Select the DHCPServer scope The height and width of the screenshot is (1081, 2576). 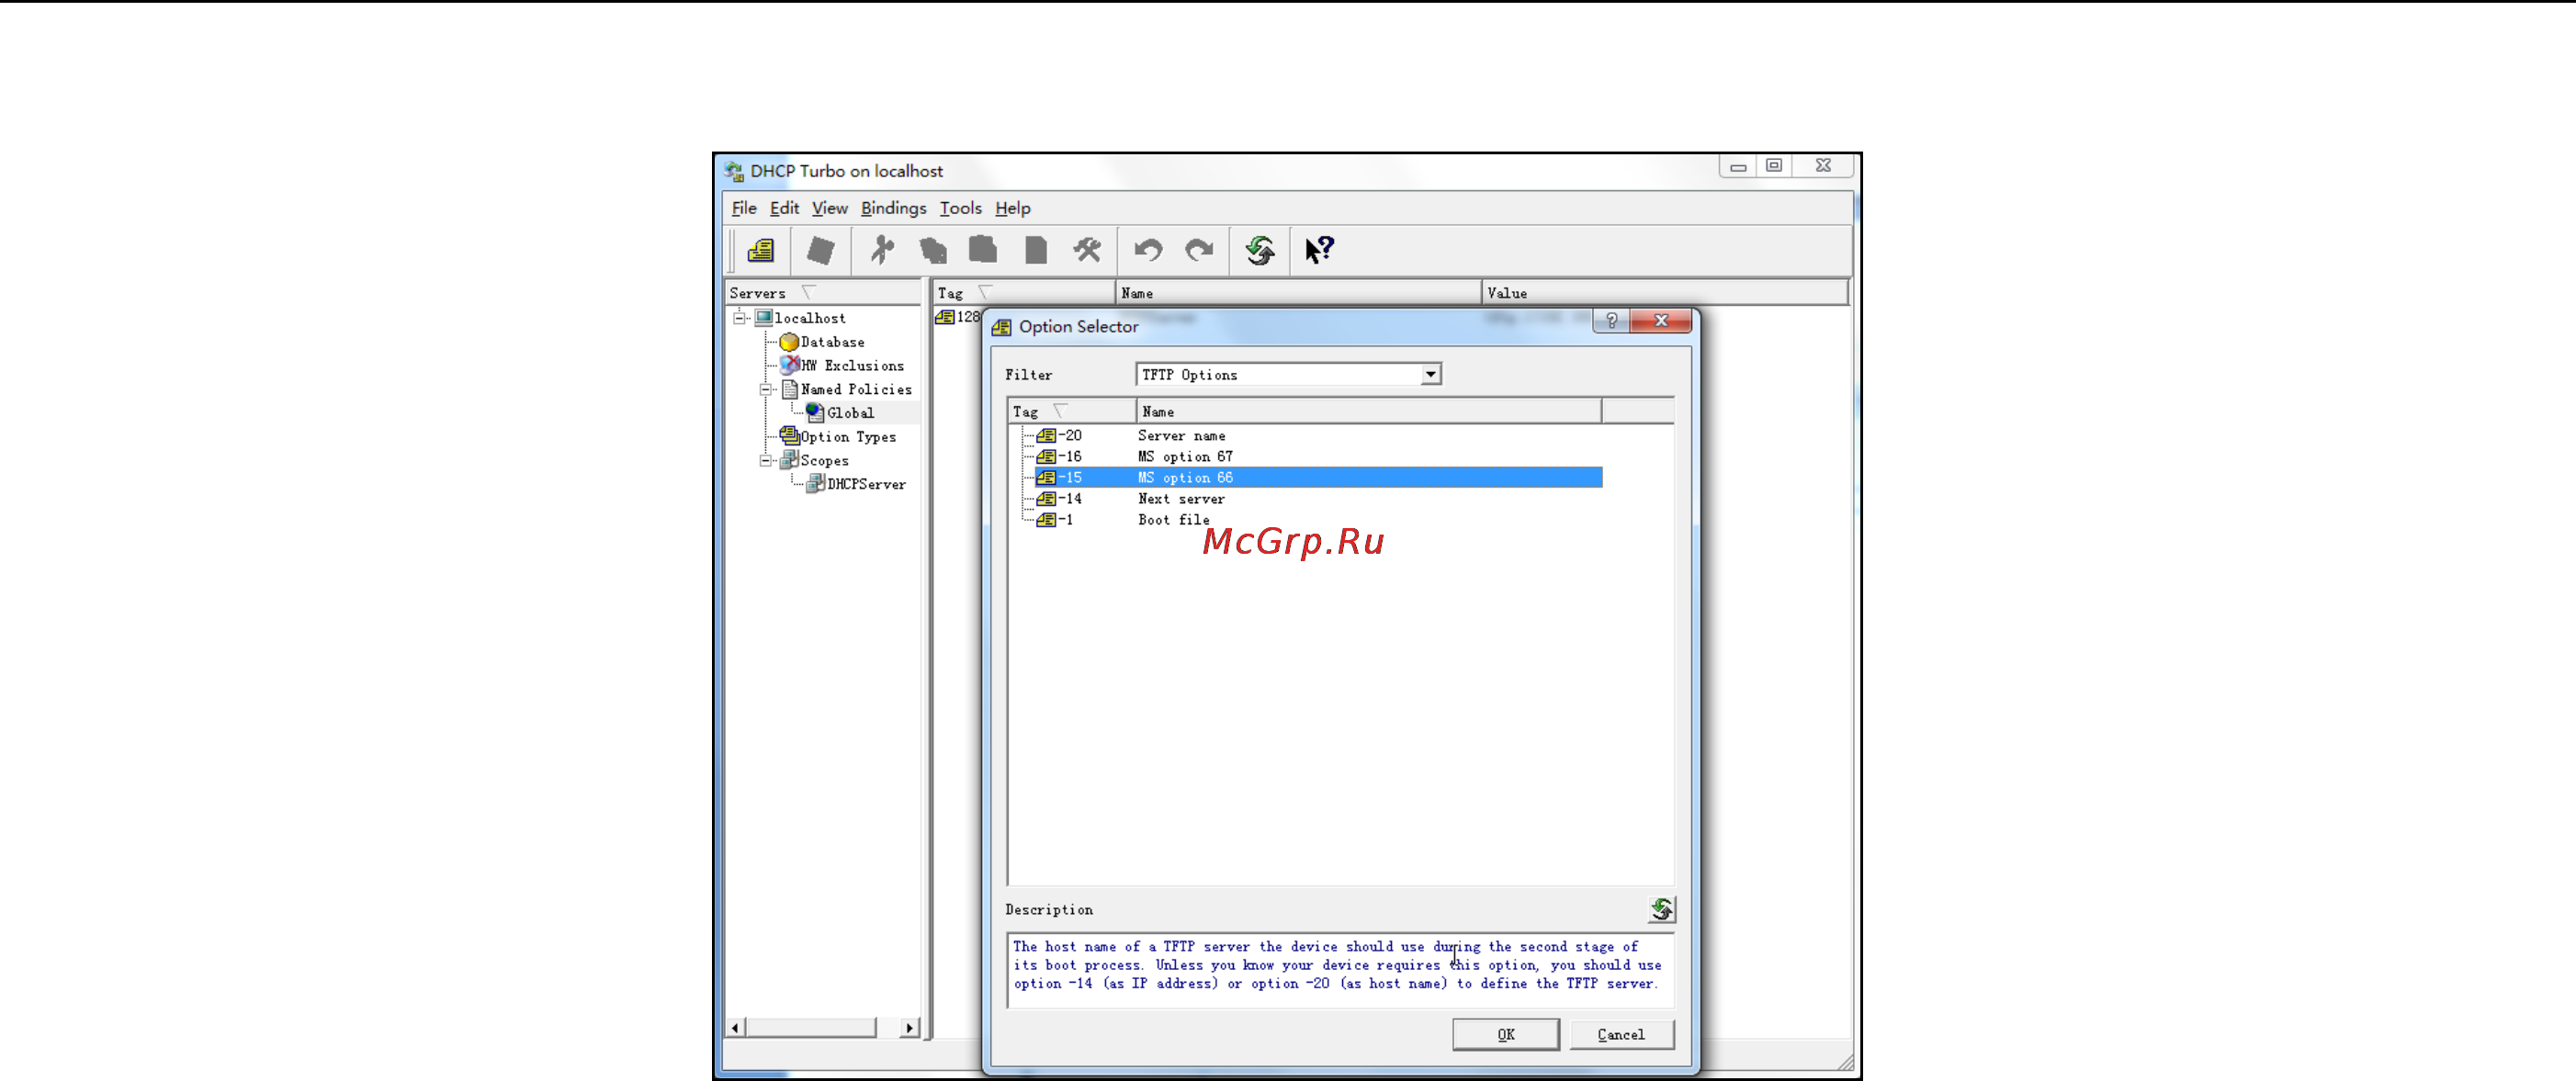(866, 484)
